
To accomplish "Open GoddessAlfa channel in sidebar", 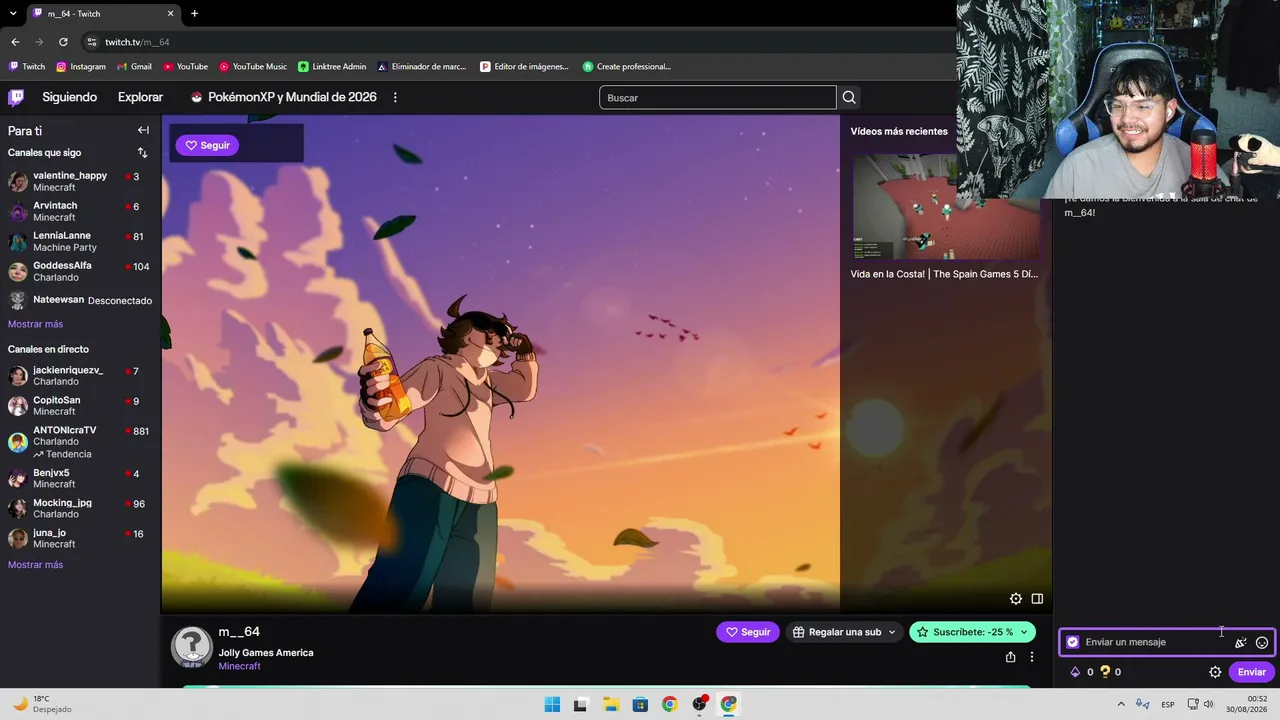I will coord(80,271).
